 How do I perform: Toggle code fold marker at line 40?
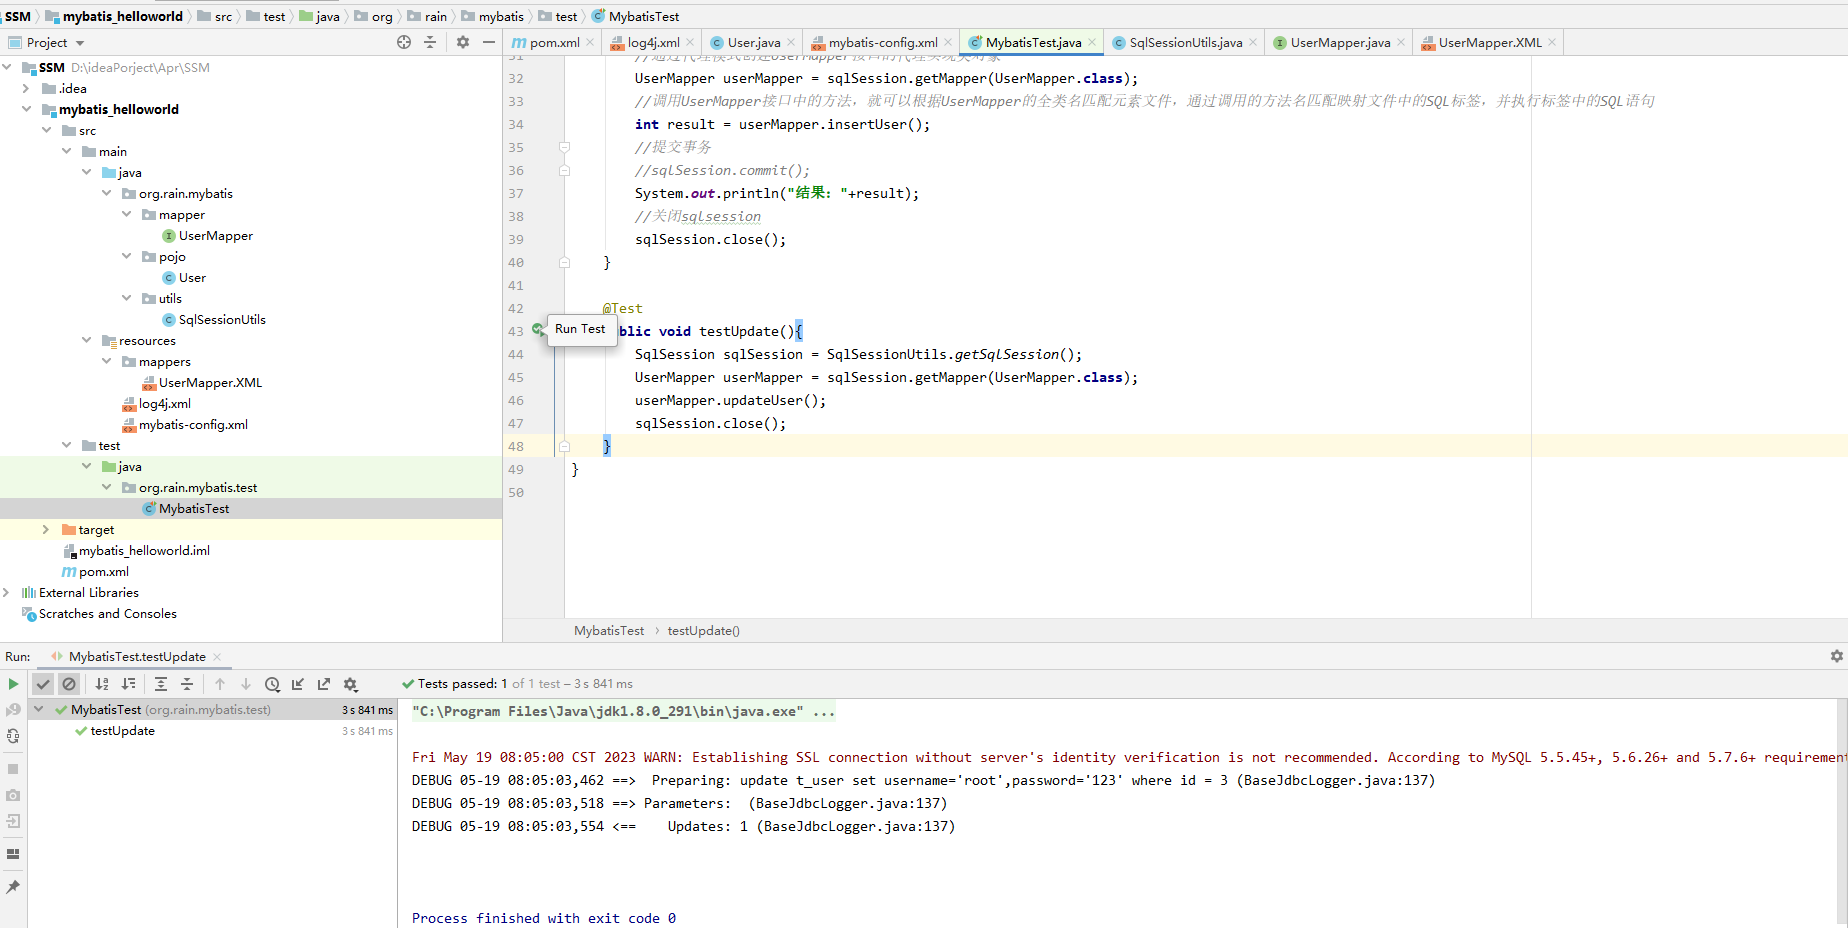564,262
